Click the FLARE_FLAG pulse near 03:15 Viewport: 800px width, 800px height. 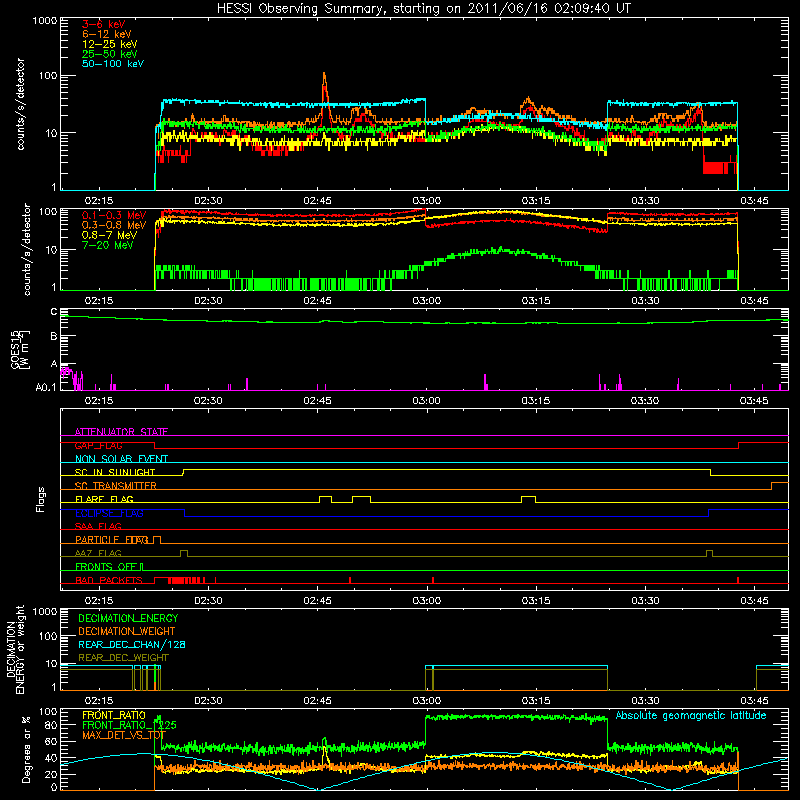point(529,499)
